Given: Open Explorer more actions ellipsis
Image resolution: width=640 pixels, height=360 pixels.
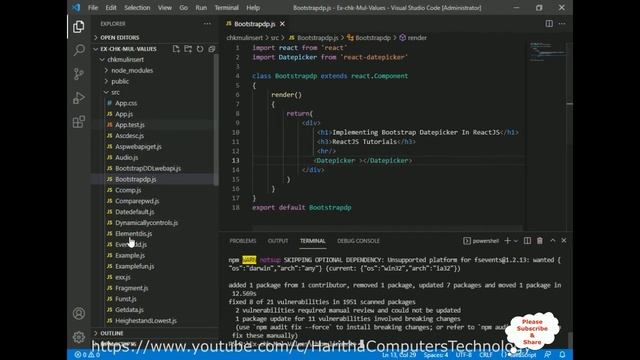Looking at the screenshot, I should (207, 24).
